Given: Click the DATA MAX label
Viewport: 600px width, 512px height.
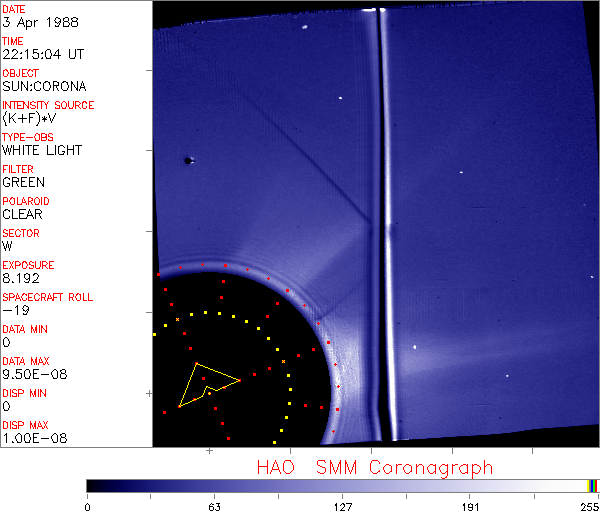Looking at the screenshot, I should point(26,361).
